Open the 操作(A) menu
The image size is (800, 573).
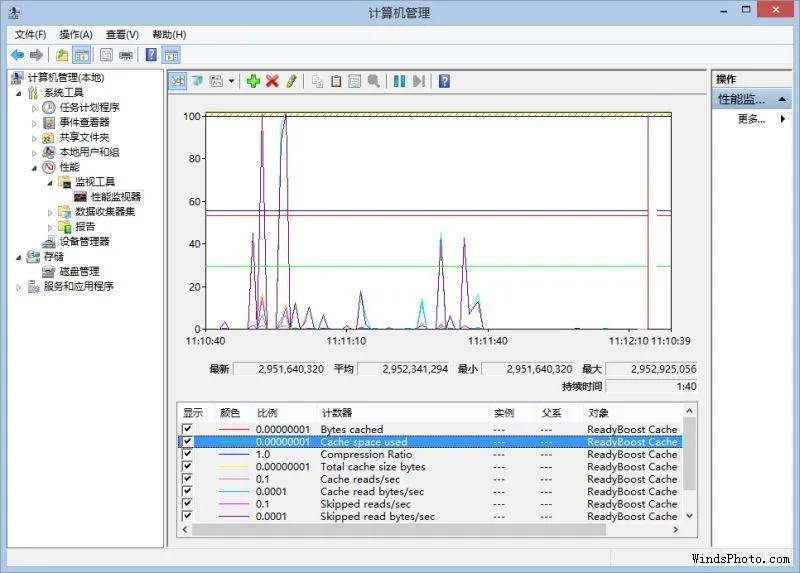(x=76, y=34)
